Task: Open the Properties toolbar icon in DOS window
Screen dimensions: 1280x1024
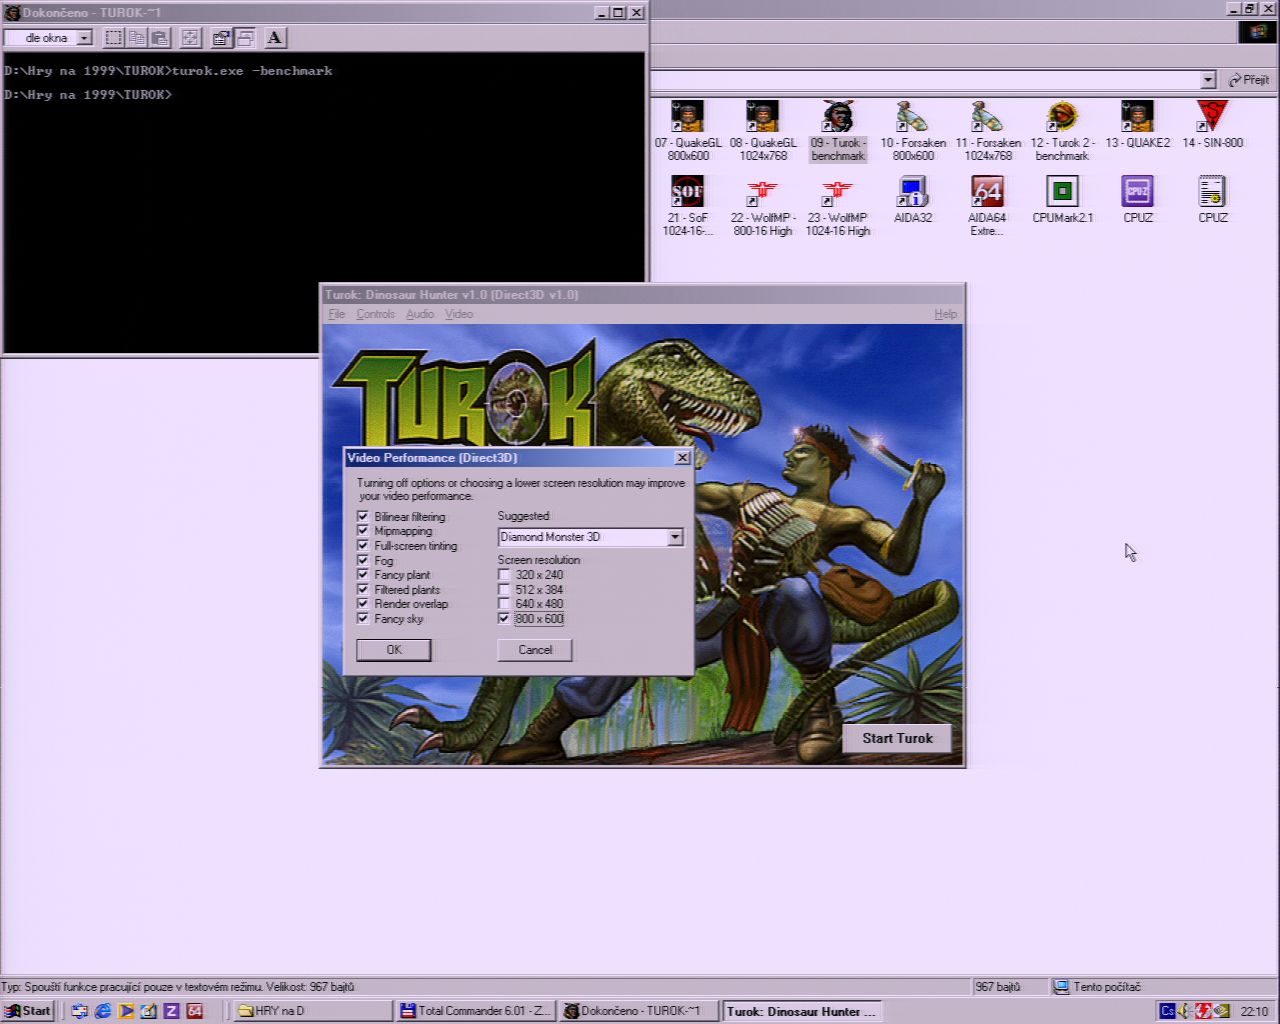Action: tap(222, 38)
